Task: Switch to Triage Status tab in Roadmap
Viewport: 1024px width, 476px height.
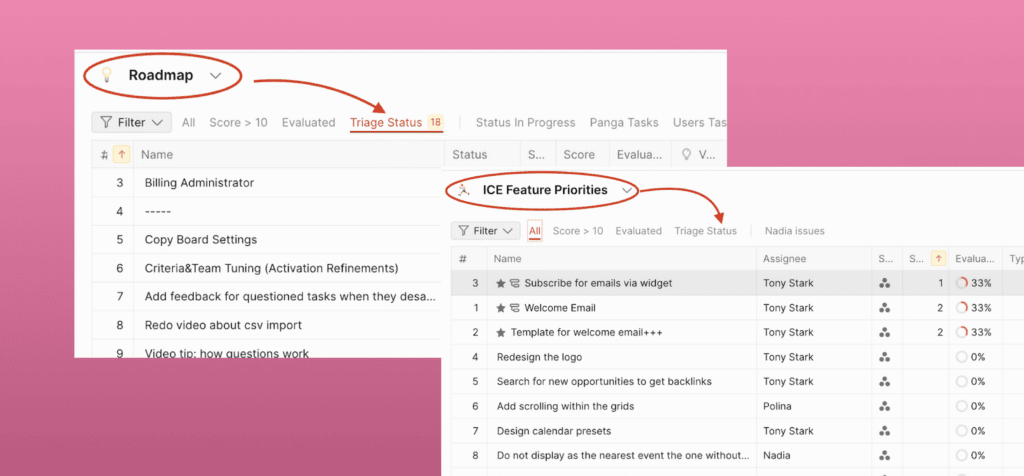Action: (387, 122)
